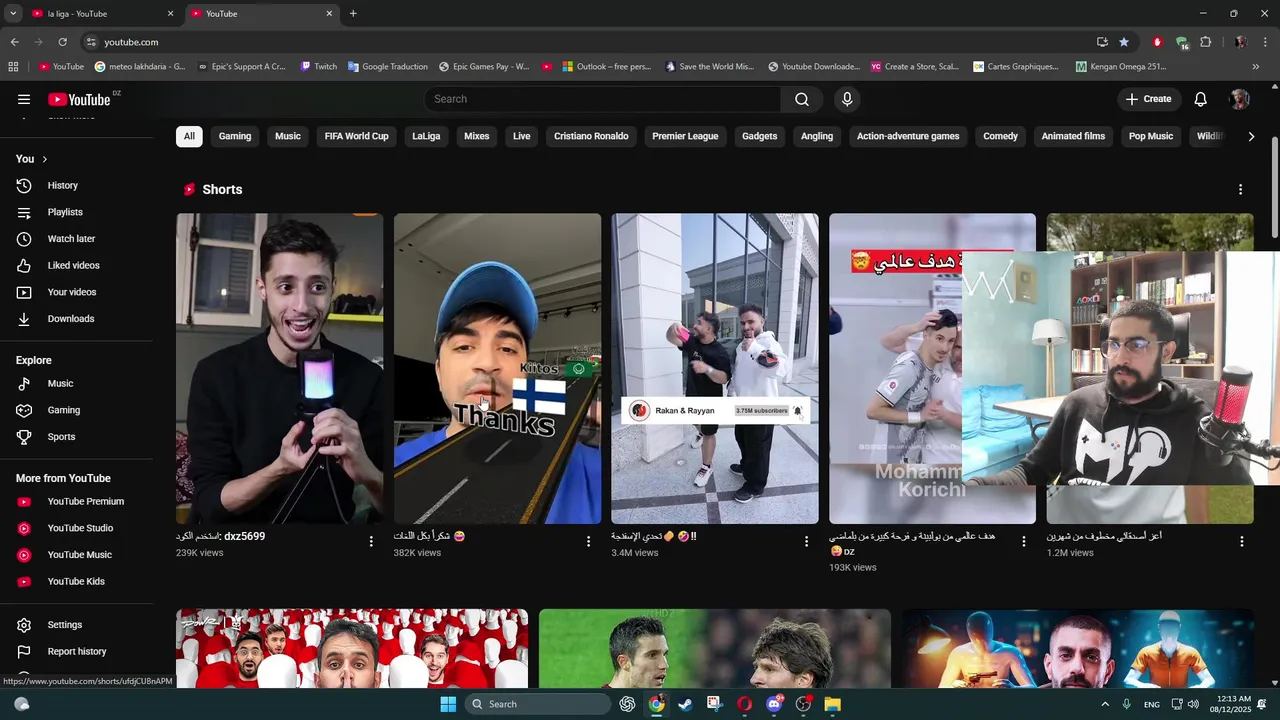Open the notifications bell
Viewport: 1280px width, 720px height.
point(1201,99)
